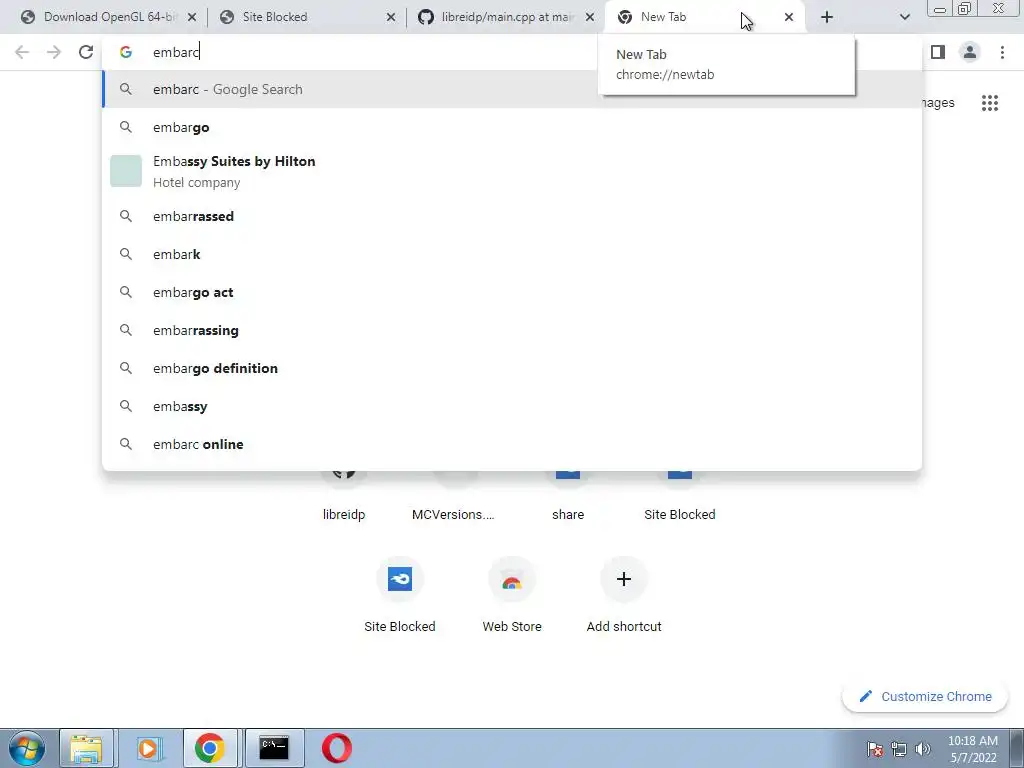Open the taskbar clock showing 10:18 AM

click(972, 749)
